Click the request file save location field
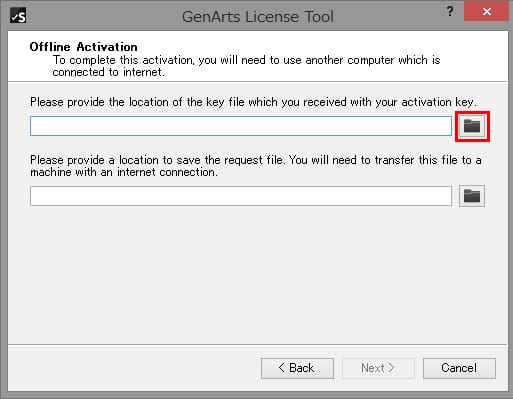The height and width of the screenshot is (399, 513). pos(241,196)
